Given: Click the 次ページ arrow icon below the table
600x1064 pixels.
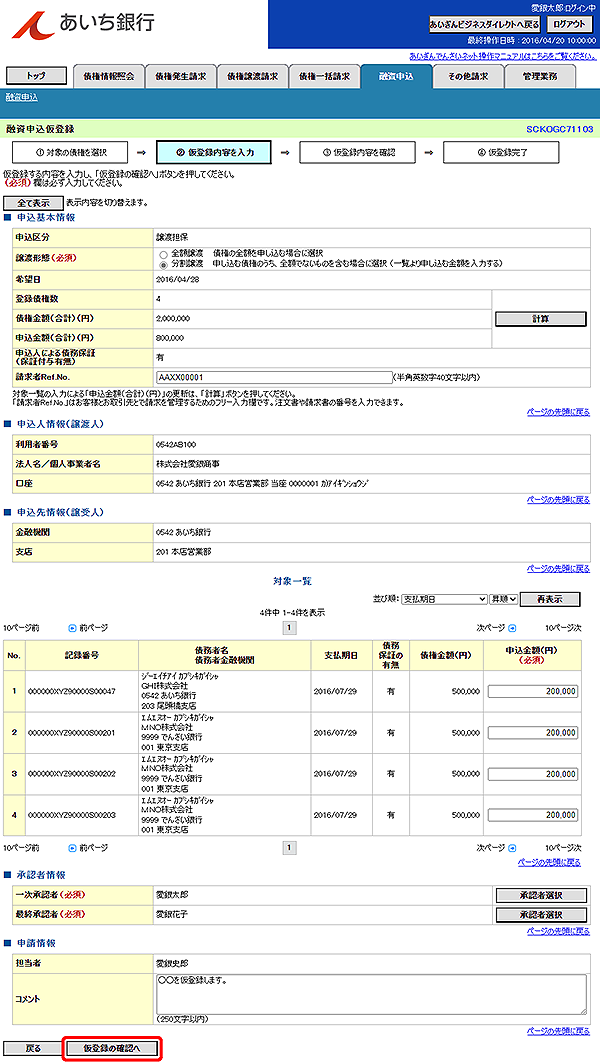Looking at the screenshot, I should click(x=512, y=848).
